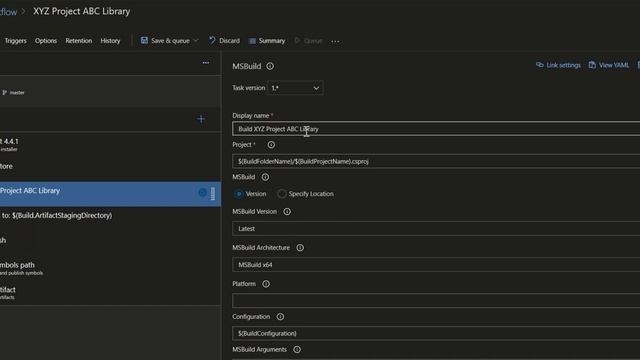Open info icon for MSBuild Arguments
Image resolution: width=640 pixels, height=360 pixels.
[297, 350]
